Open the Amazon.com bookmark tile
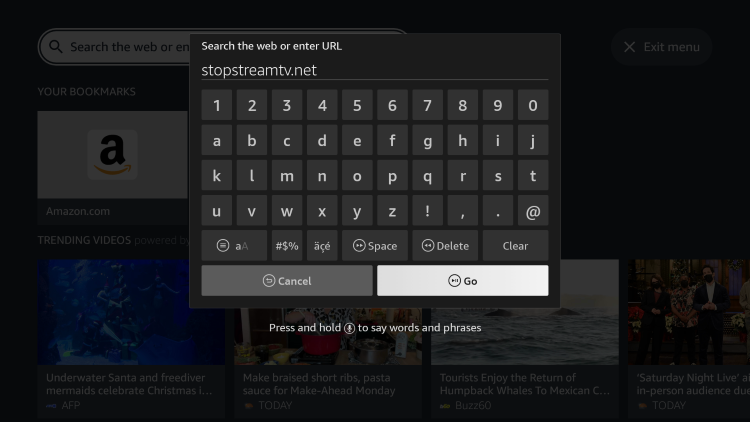Screen dimensions: 750x422 [112, 167]
